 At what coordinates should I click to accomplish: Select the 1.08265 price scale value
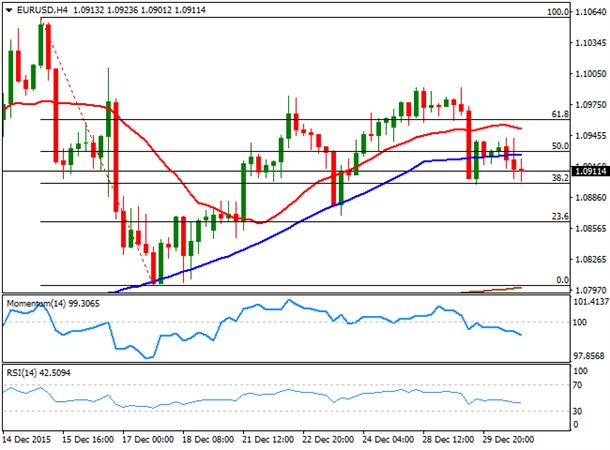click(591, 259)
